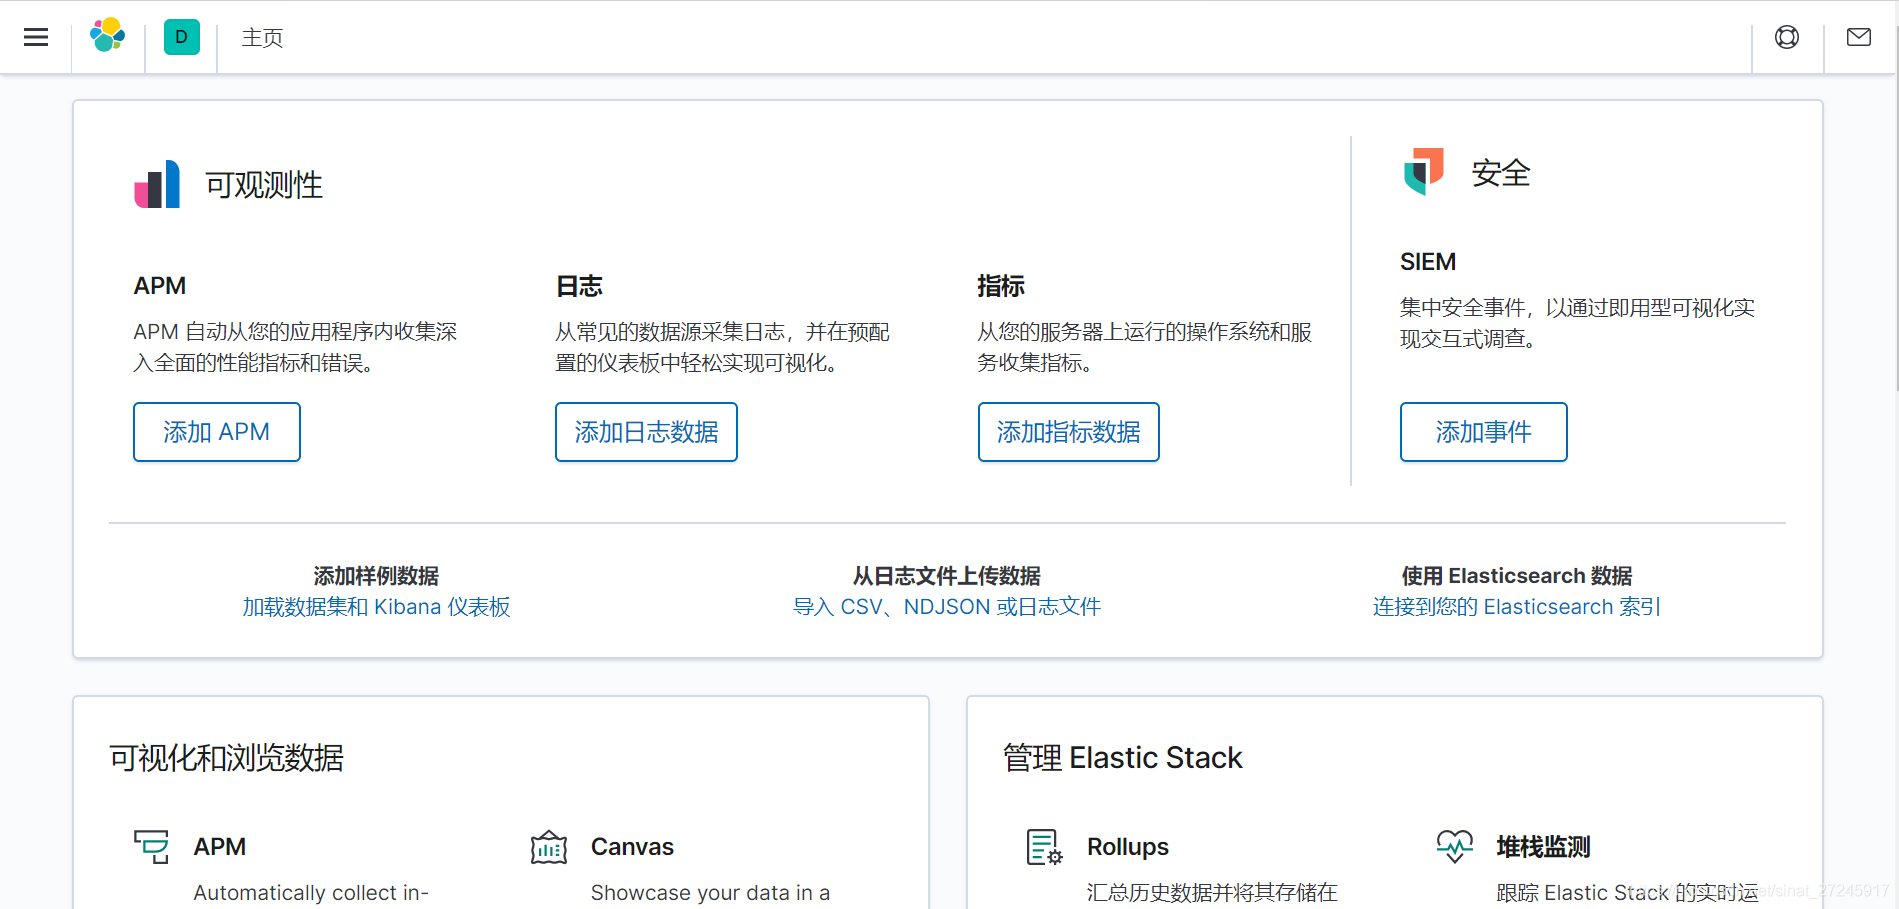Viewport: 1899px width, 909px height.
Task: Click the 添加样例数据 heading
Action: pyautogui.click(x=376, y=576)
